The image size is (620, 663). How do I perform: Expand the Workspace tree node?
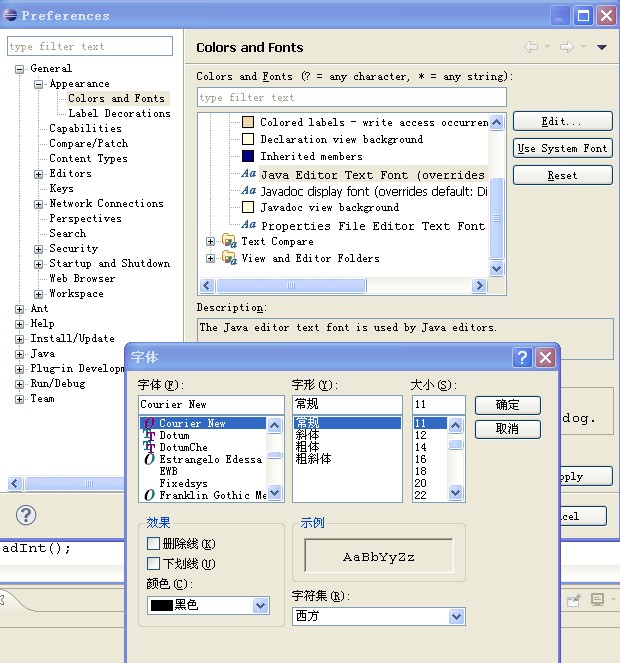(38, 294)
